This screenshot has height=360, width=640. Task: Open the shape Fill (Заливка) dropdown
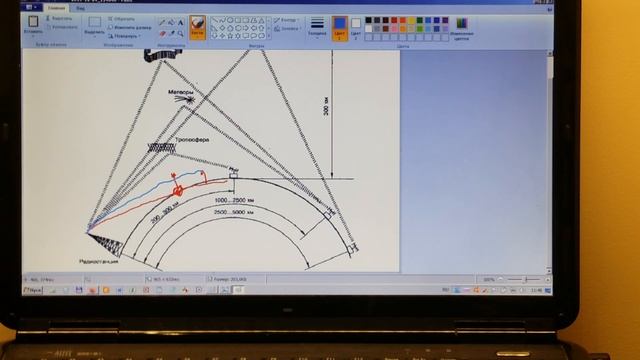point(287,29)
